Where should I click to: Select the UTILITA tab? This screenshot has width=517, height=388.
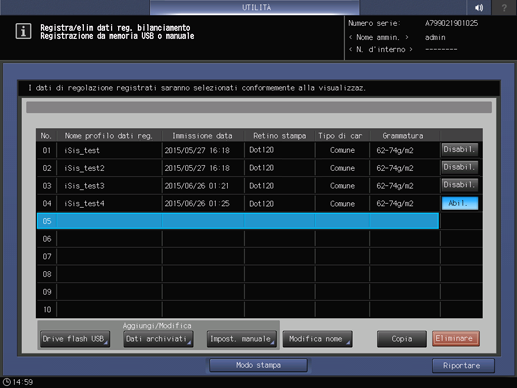tap(255, 7)
